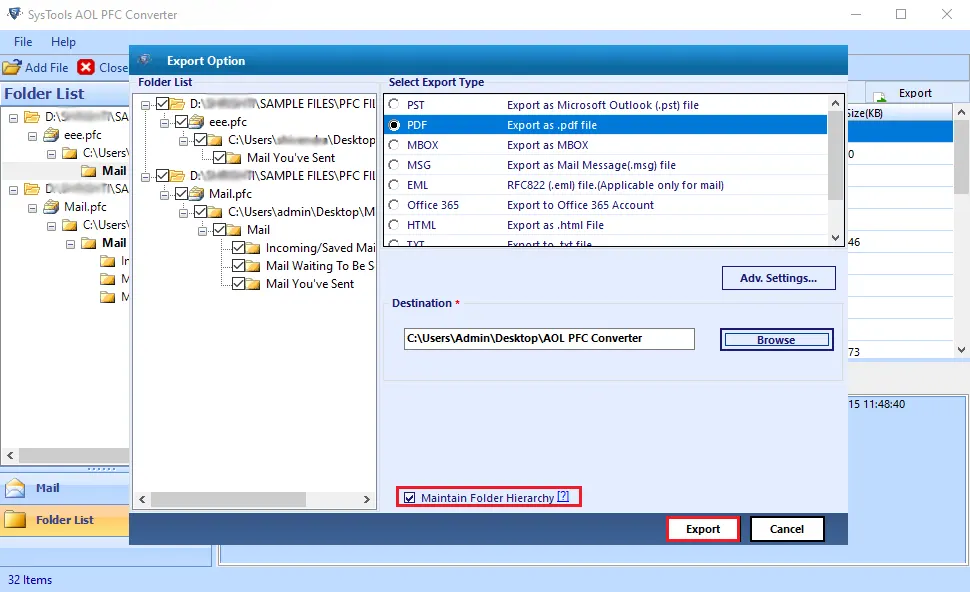Collapse the Mail folder node under Mail.pfc in the dialog
Image resolution: width=970 pixels, height=592 pixels.
[202, 231]
